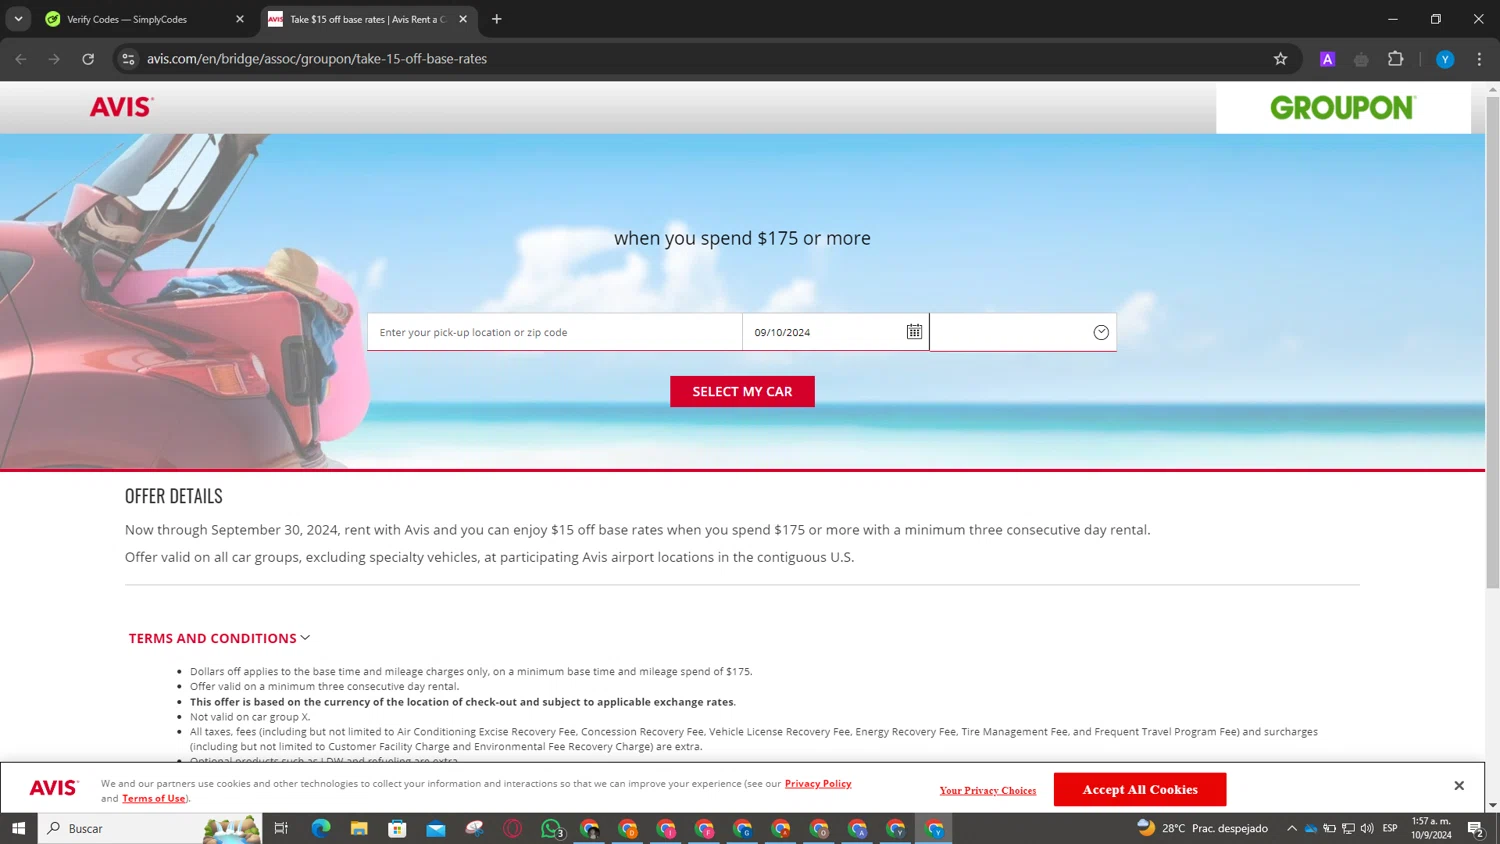Dismiss the cookie banner with the X
1500x844 pixels.
[1459, 786]
